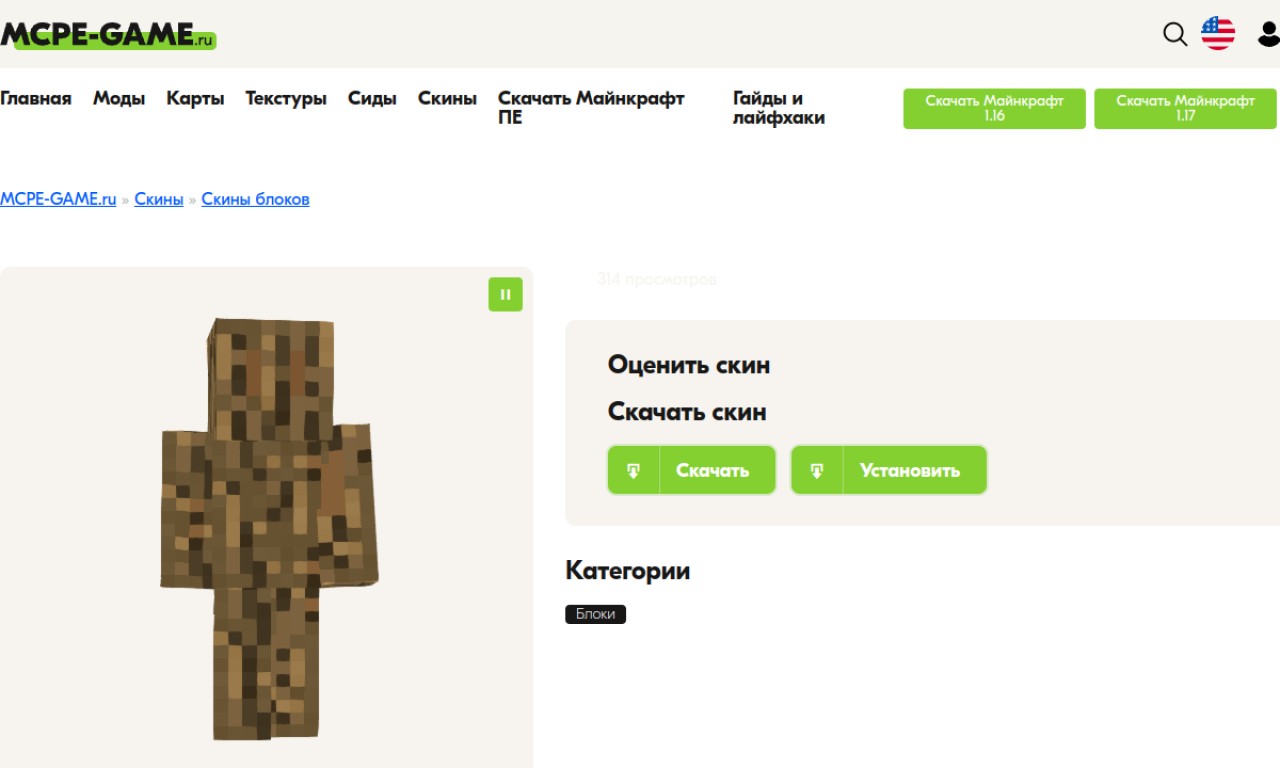Open the Главная menu item
The image size is (1280, 768).
(x=36, y=98)
